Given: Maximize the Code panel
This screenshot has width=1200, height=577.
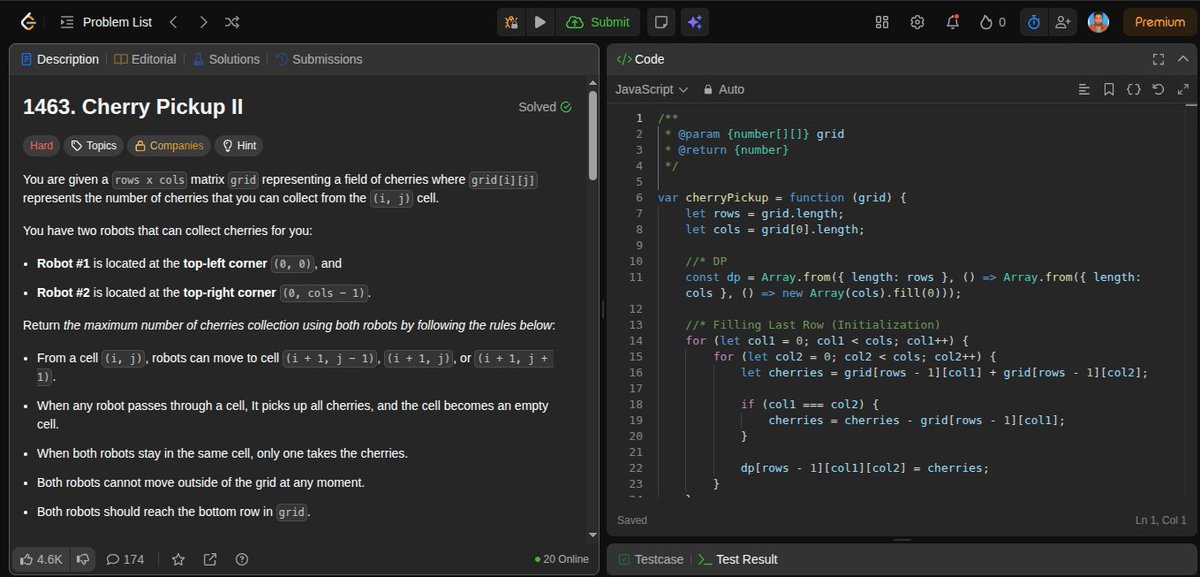Looking at the screenshot, I should point(1159,59).
